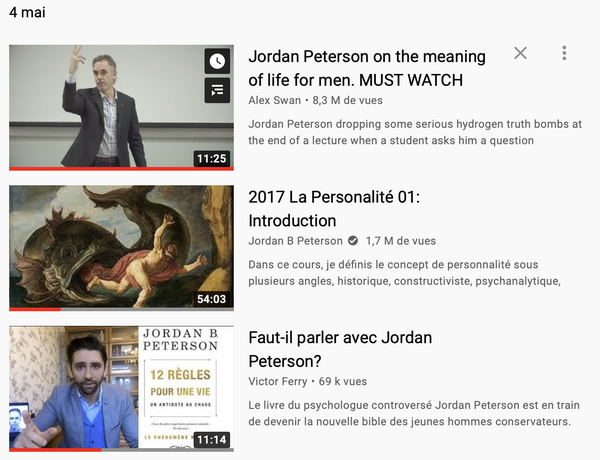Visit Victor Ferry channel
600x460 pixels.
(x=278, y=381)
